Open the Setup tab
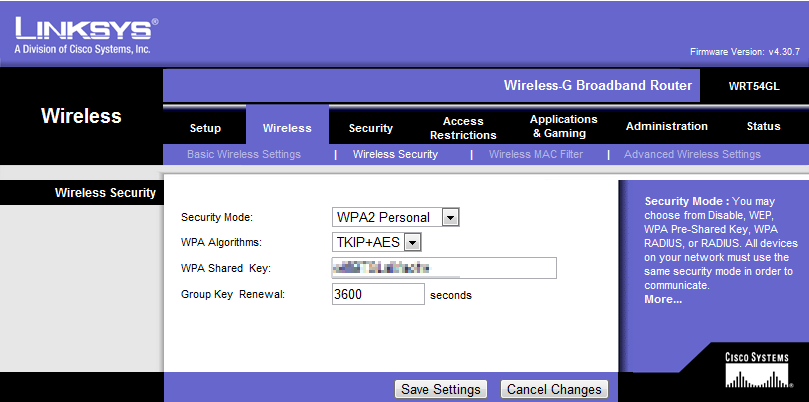The height and width of the screenshot is (402, 809). [x=205, y=128]
